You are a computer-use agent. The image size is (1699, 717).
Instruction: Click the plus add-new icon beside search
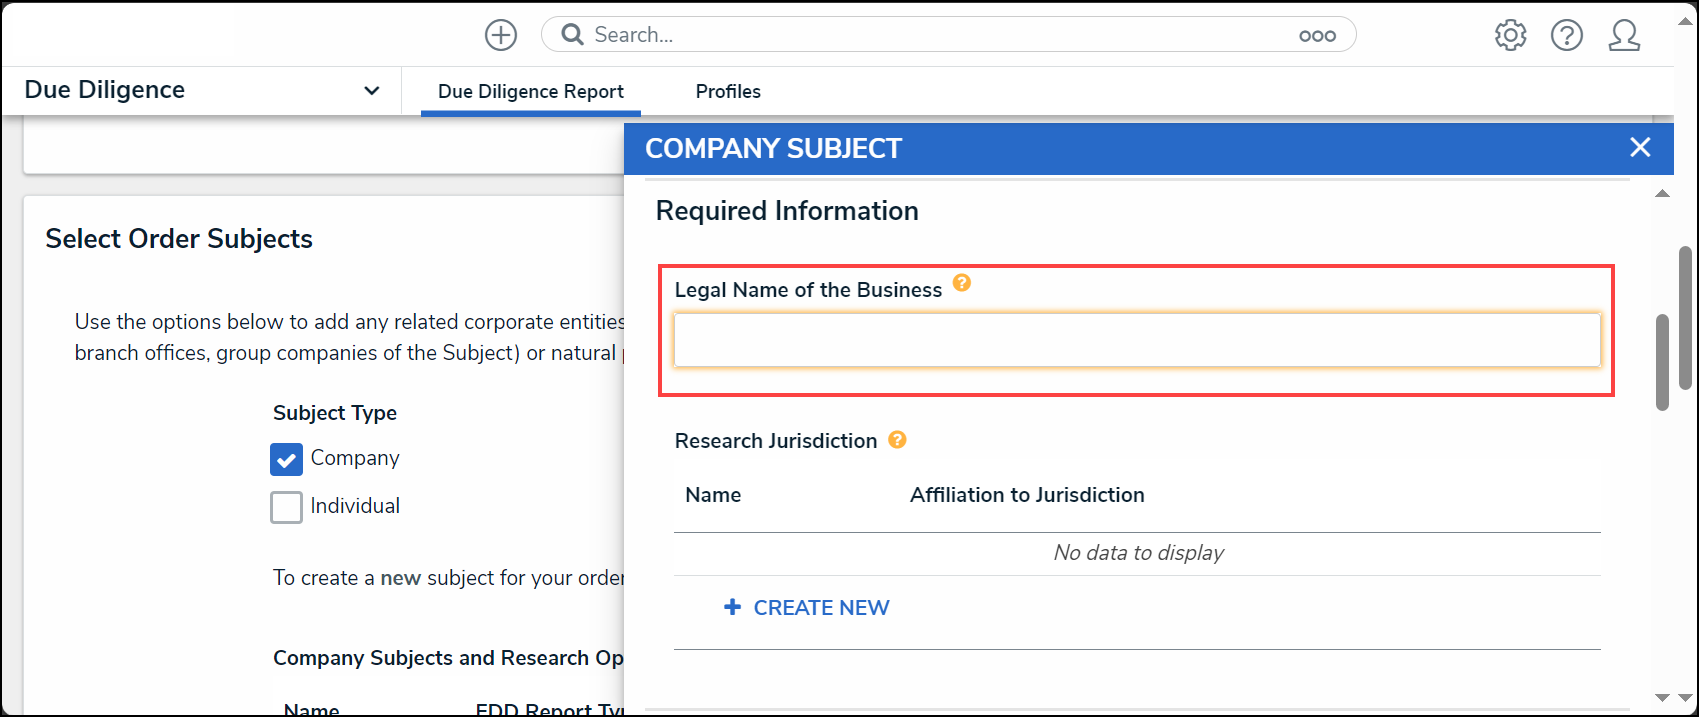[x=501, y=35]
